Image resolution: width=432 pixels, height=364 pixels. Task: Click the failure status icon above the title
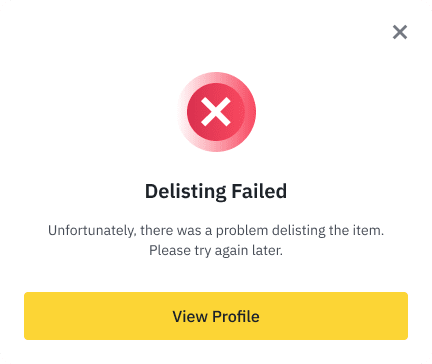(216, 112)
